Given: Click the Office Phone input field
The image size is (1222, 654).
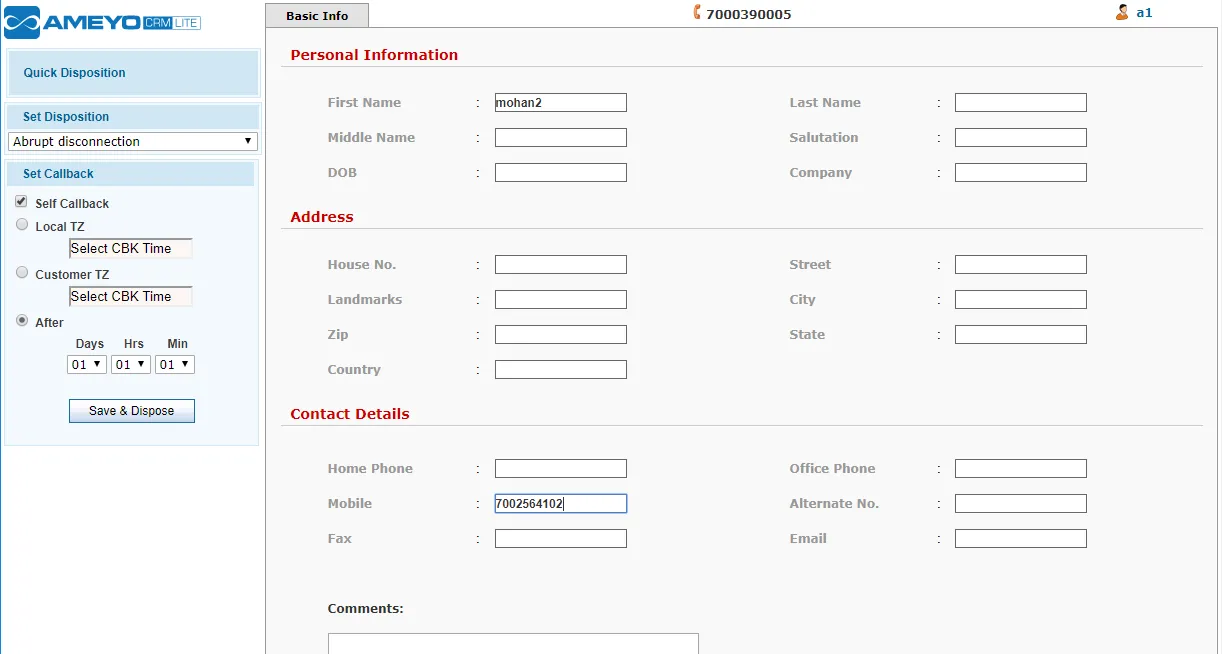Looking at the screenshot, I should [1021, 469].
